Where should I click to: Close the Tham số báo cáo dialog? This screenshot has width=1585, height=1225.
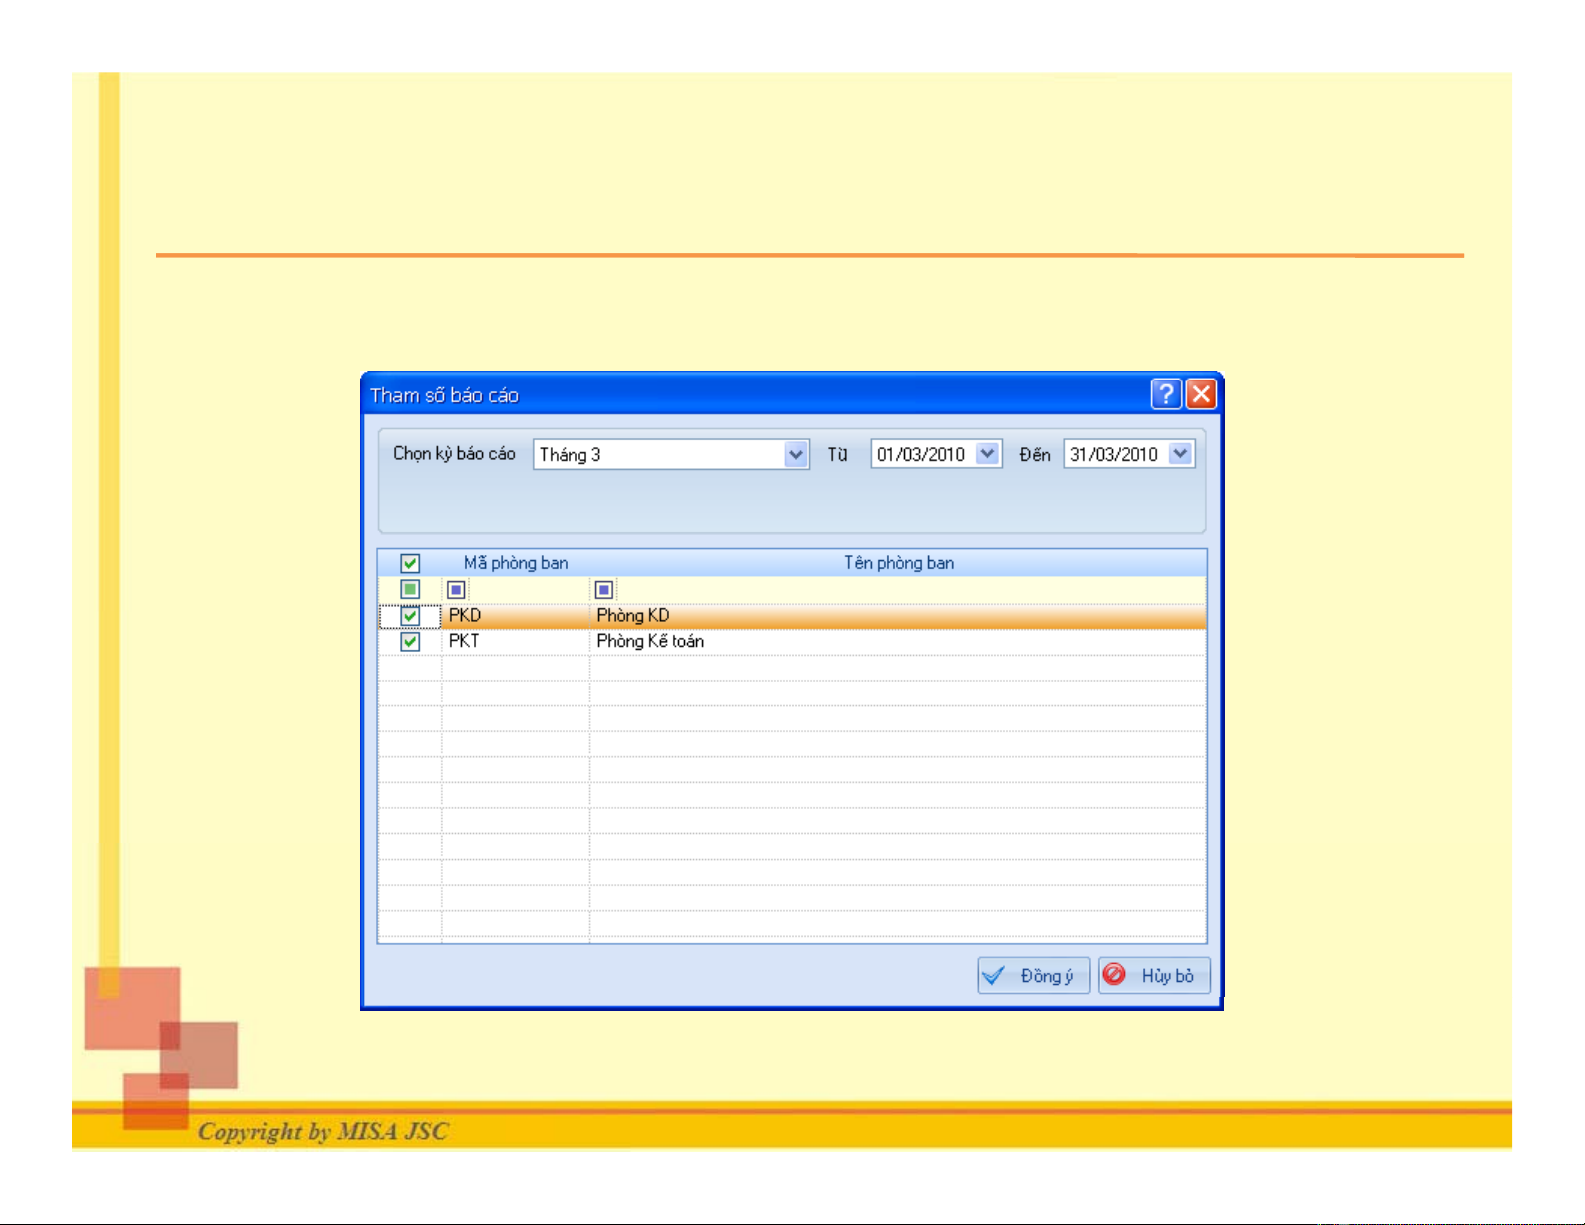1201,394
